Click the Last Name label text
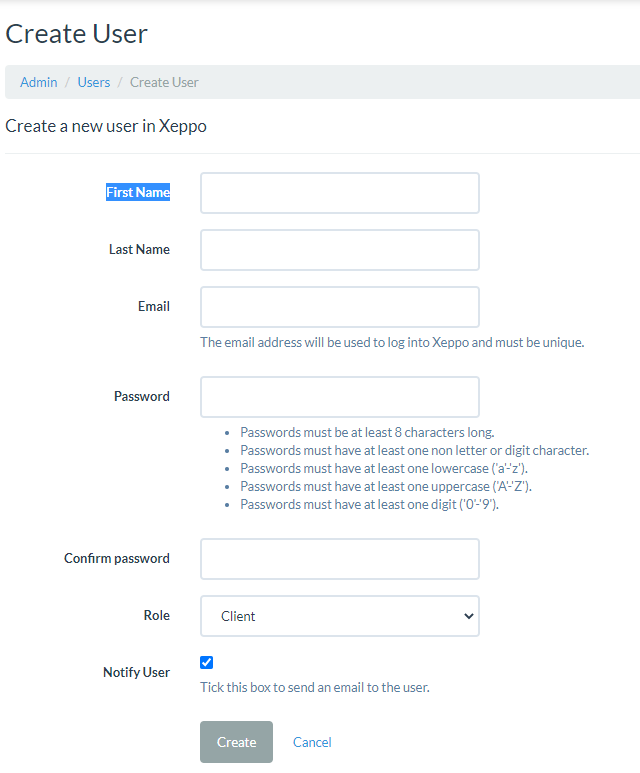This screenshot has width=640, height=773. (139, 249)
